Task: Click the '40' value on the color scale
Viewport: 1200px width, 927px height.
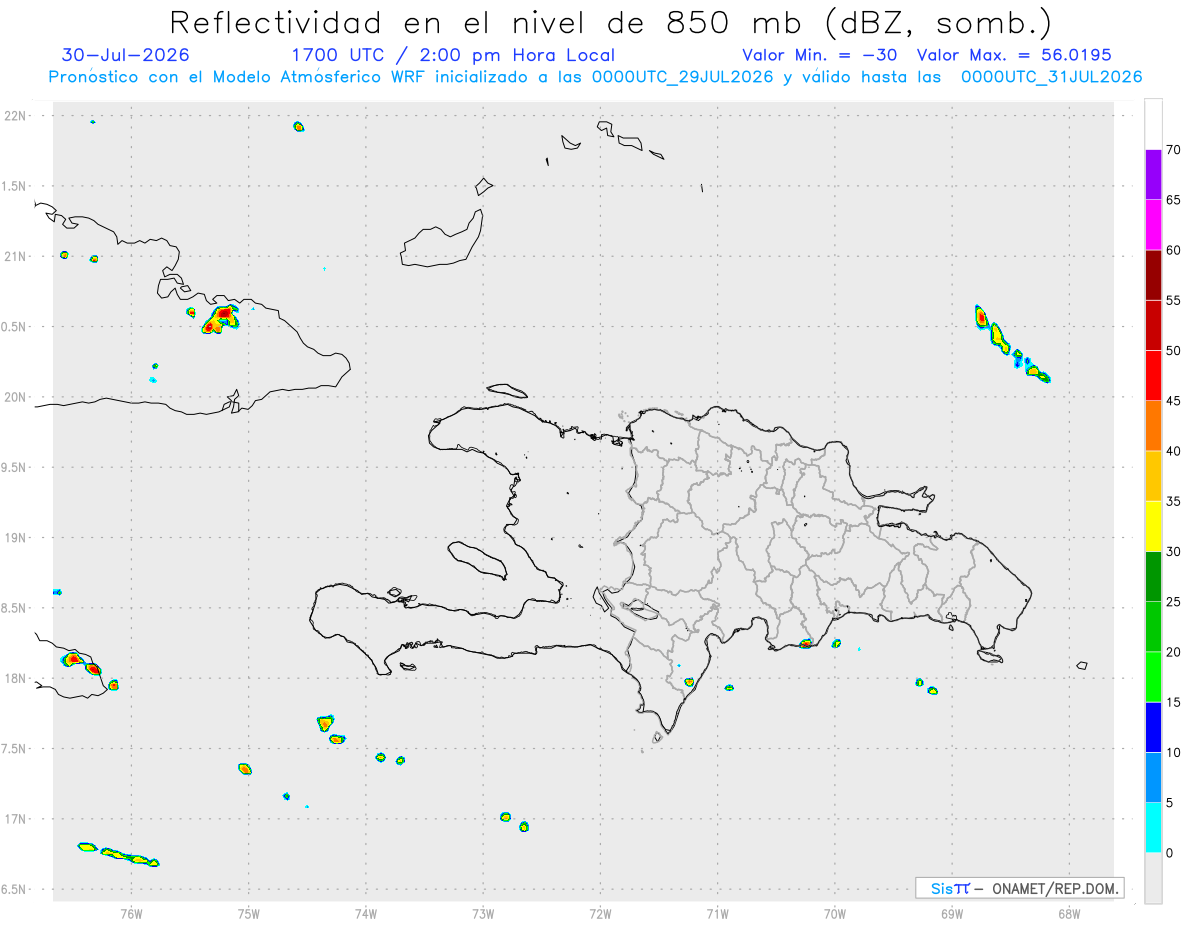Action: pos(1173,451)
